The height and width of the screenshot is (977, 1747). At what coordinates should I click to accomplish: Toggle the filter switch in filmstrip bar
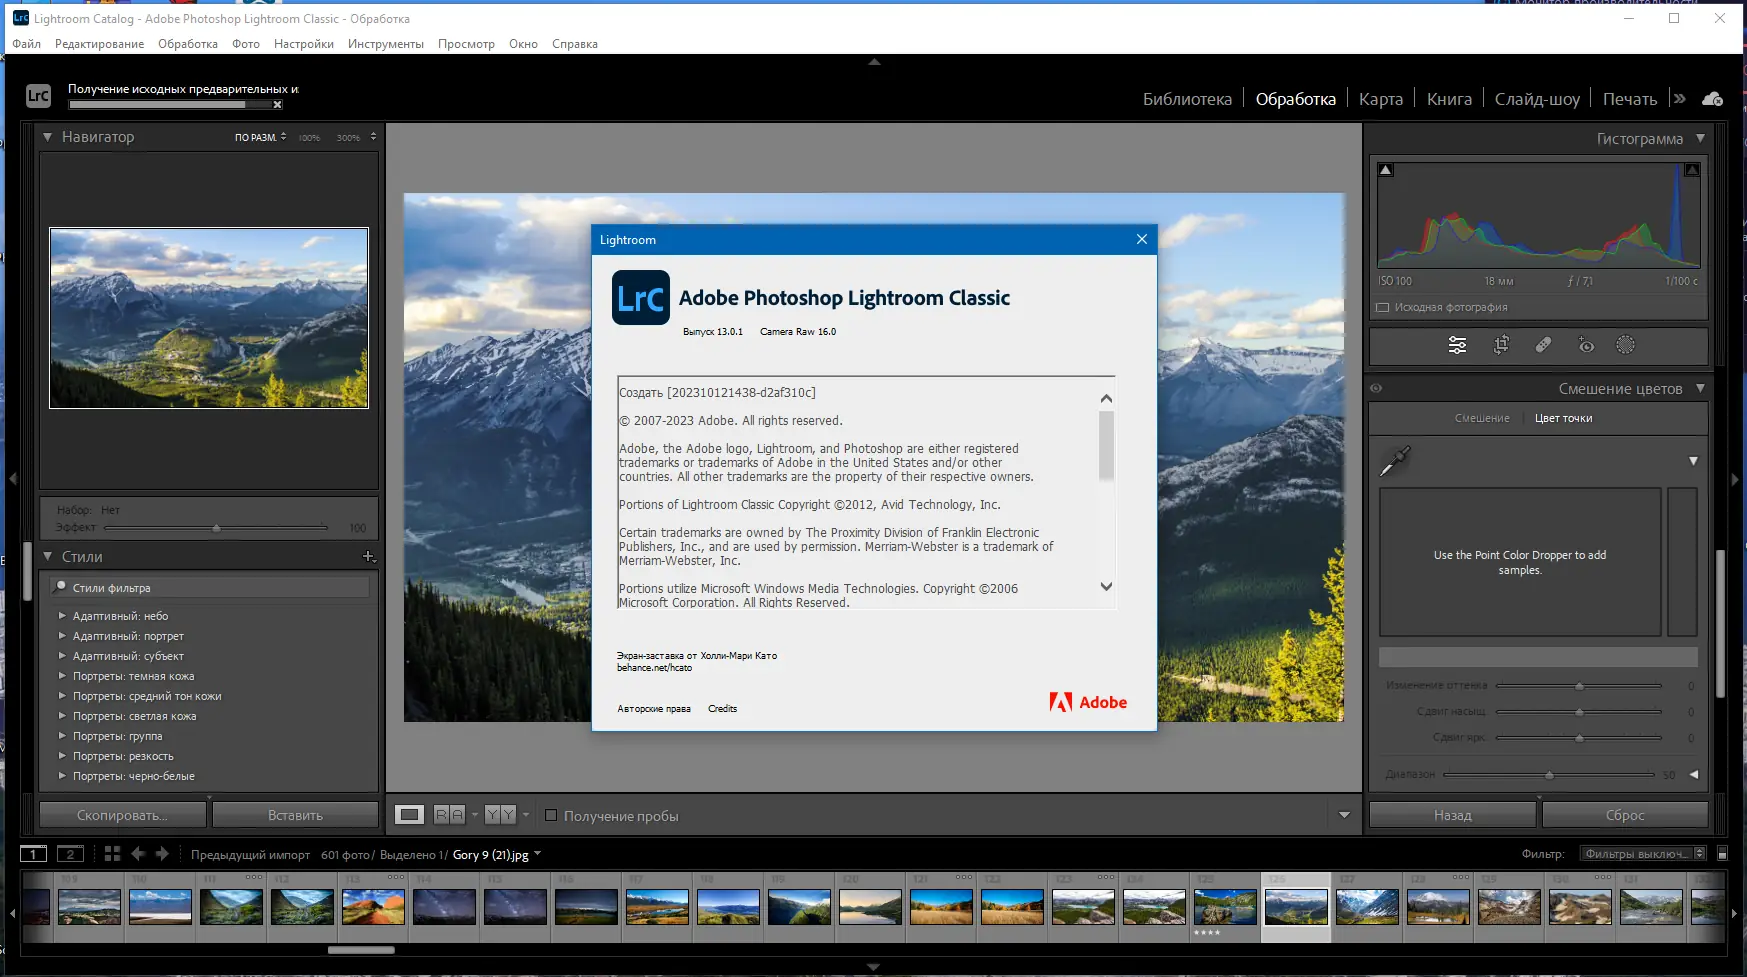point(1722,853)
